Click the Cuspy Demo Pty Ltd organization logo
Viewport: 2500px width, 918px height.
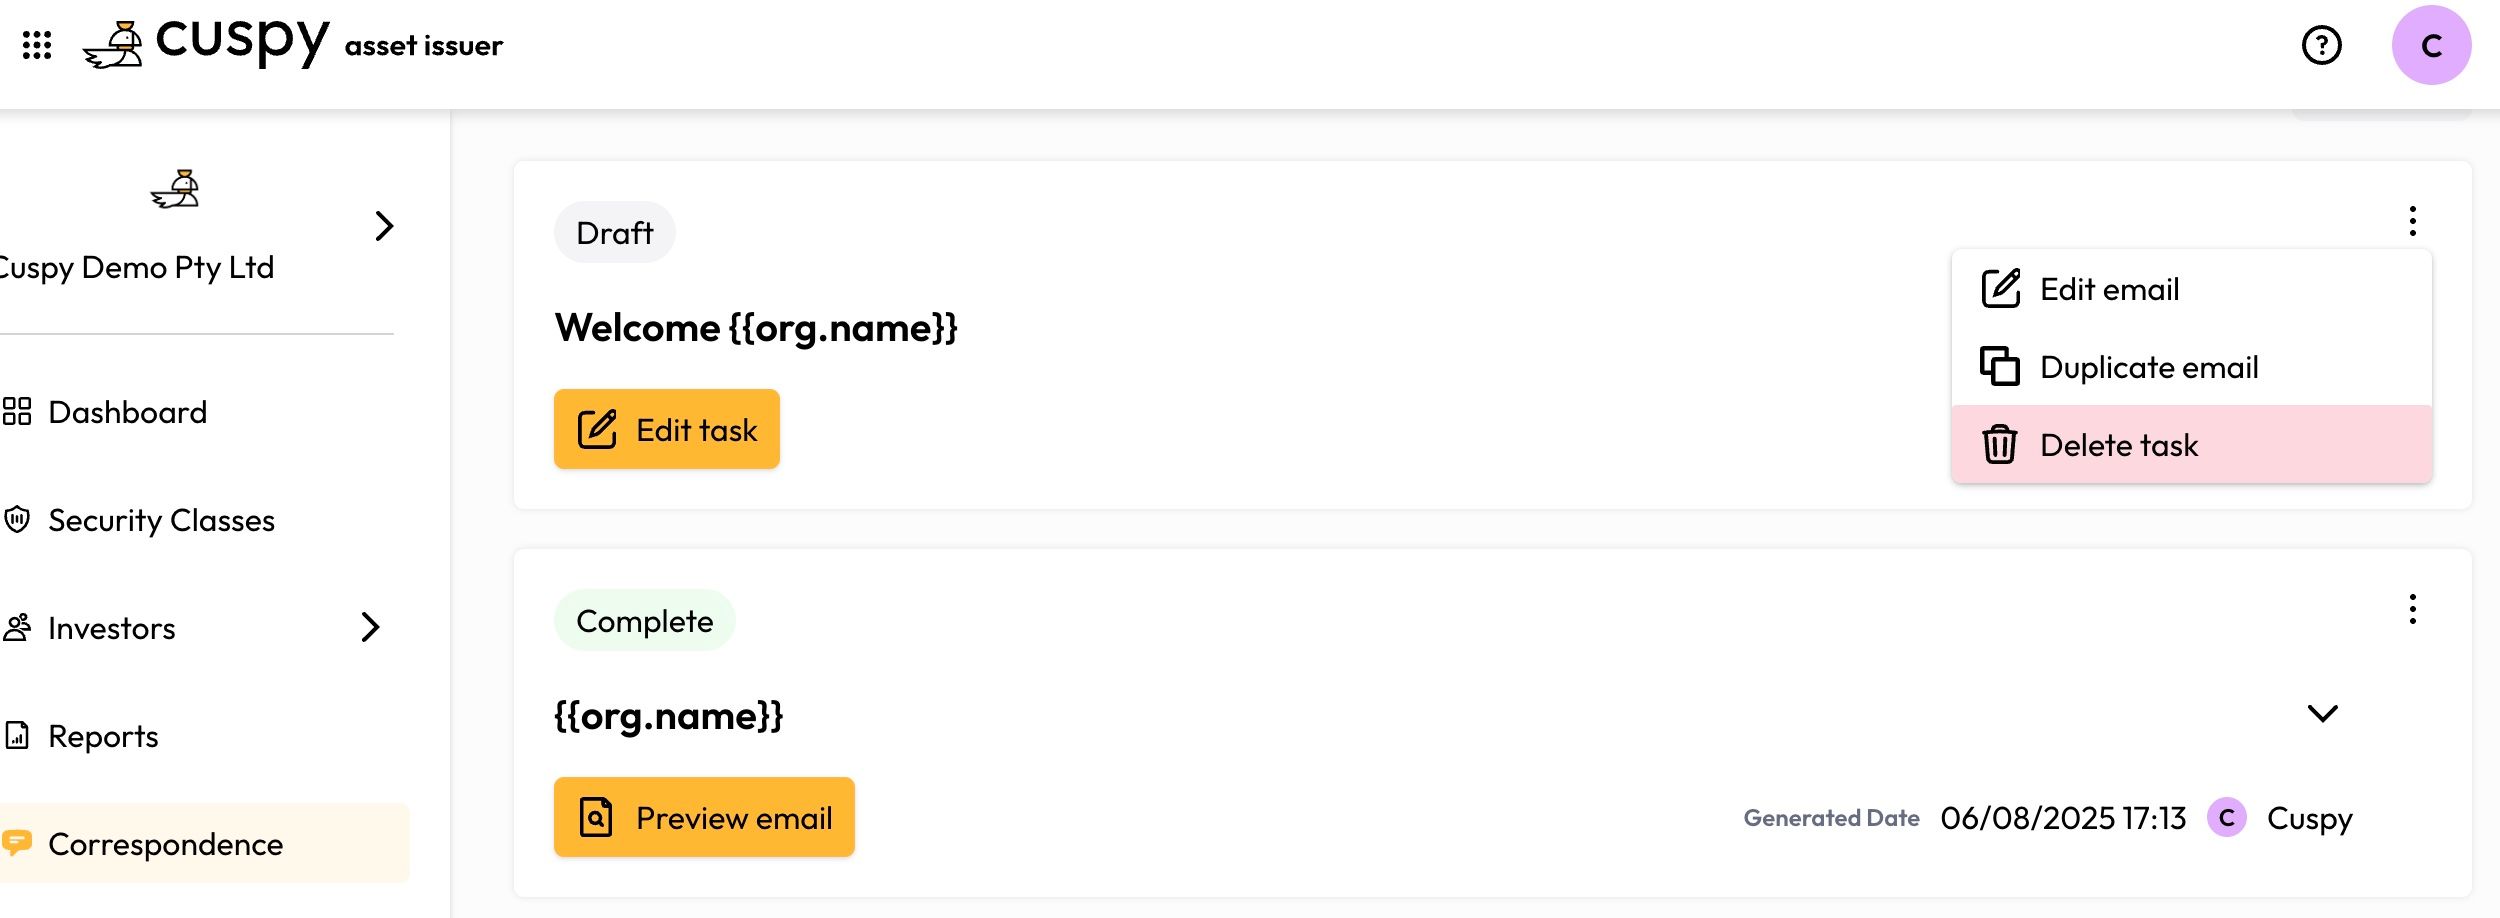click(176, 189)
